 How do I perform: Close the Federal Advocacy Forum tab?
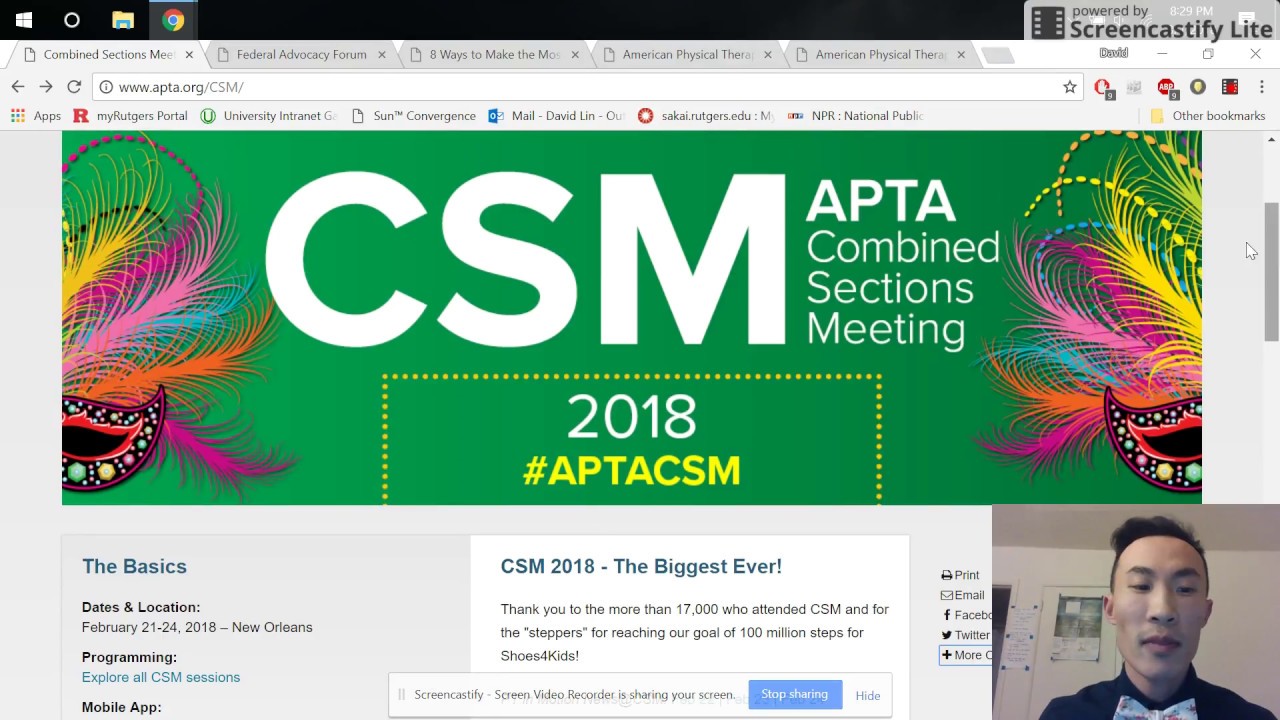click(381, 55)
